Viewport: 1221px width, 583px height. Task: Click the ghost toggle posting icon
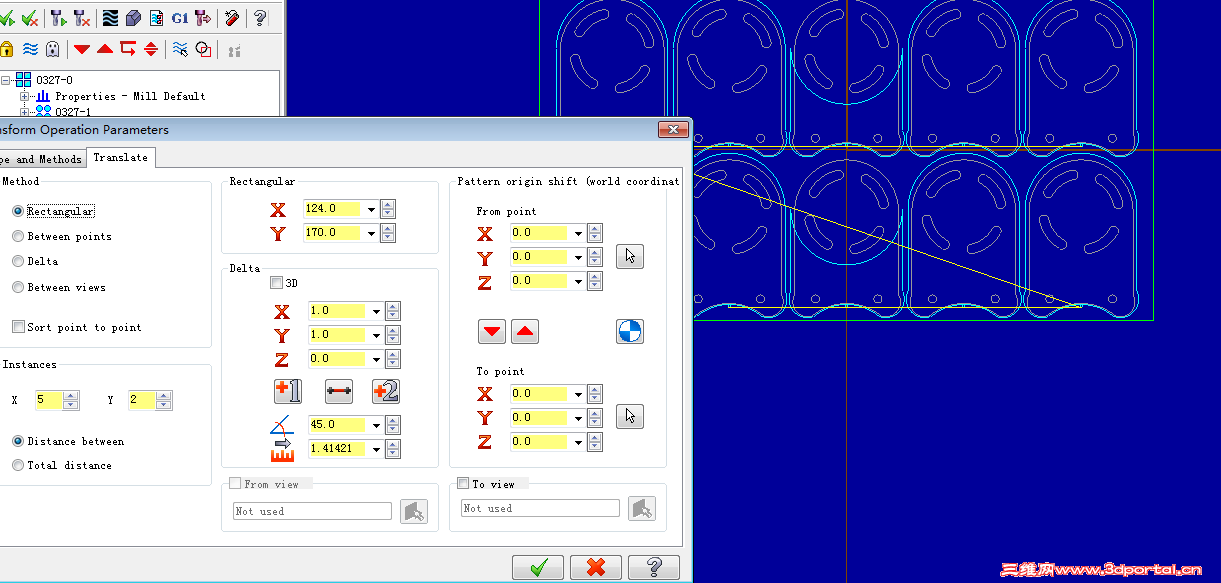point(53,49)
